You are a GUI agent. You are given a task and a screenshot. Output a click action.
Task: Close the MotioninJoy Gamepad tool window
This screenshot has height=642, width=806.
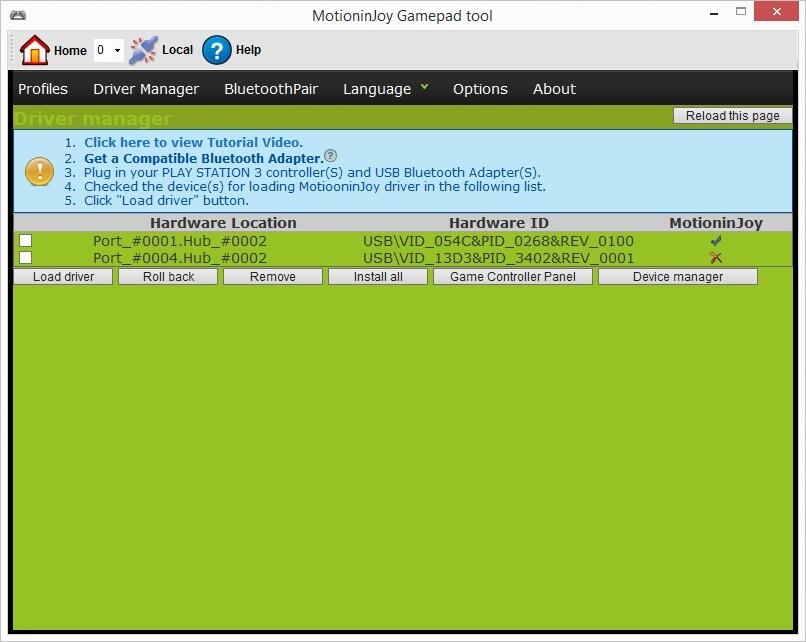[x=776, y=11]
